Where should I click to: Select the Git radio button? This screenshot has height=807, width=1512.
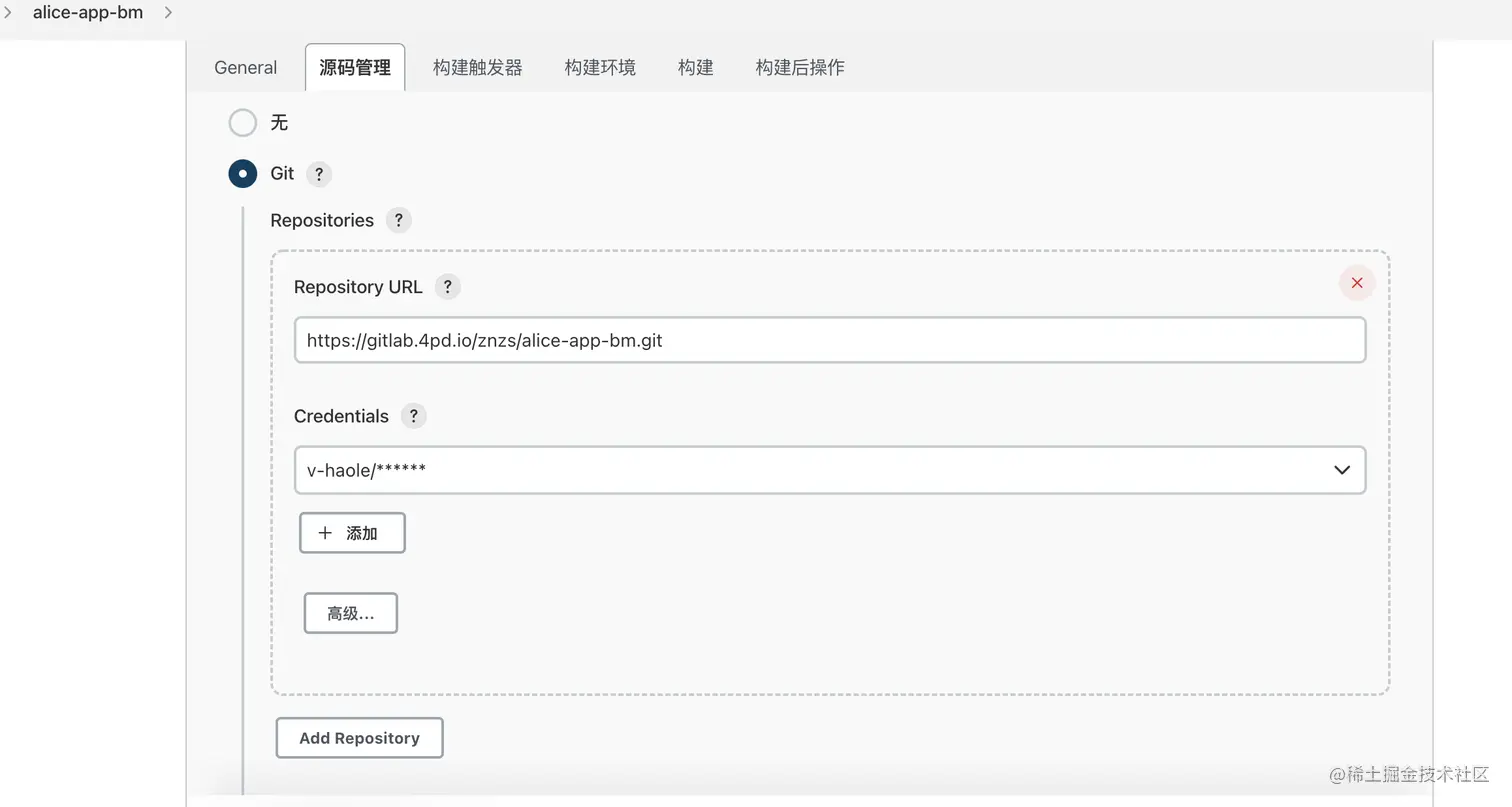click(x=243, y=174)
